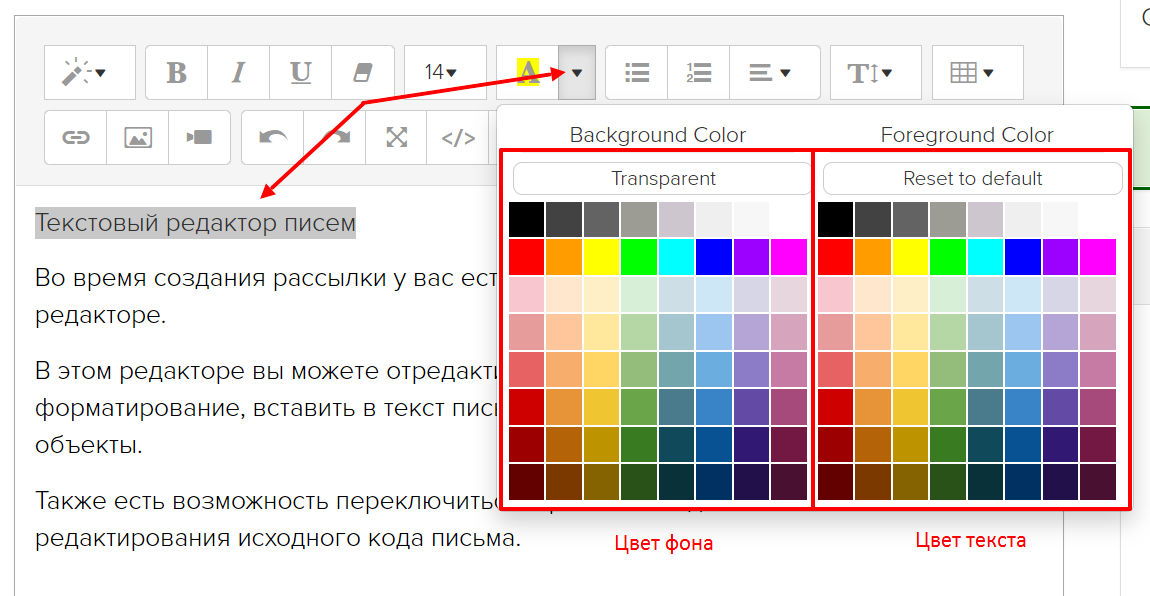Toggle bold formatting
Screen dimensions: 1150x596
point(176,73)
